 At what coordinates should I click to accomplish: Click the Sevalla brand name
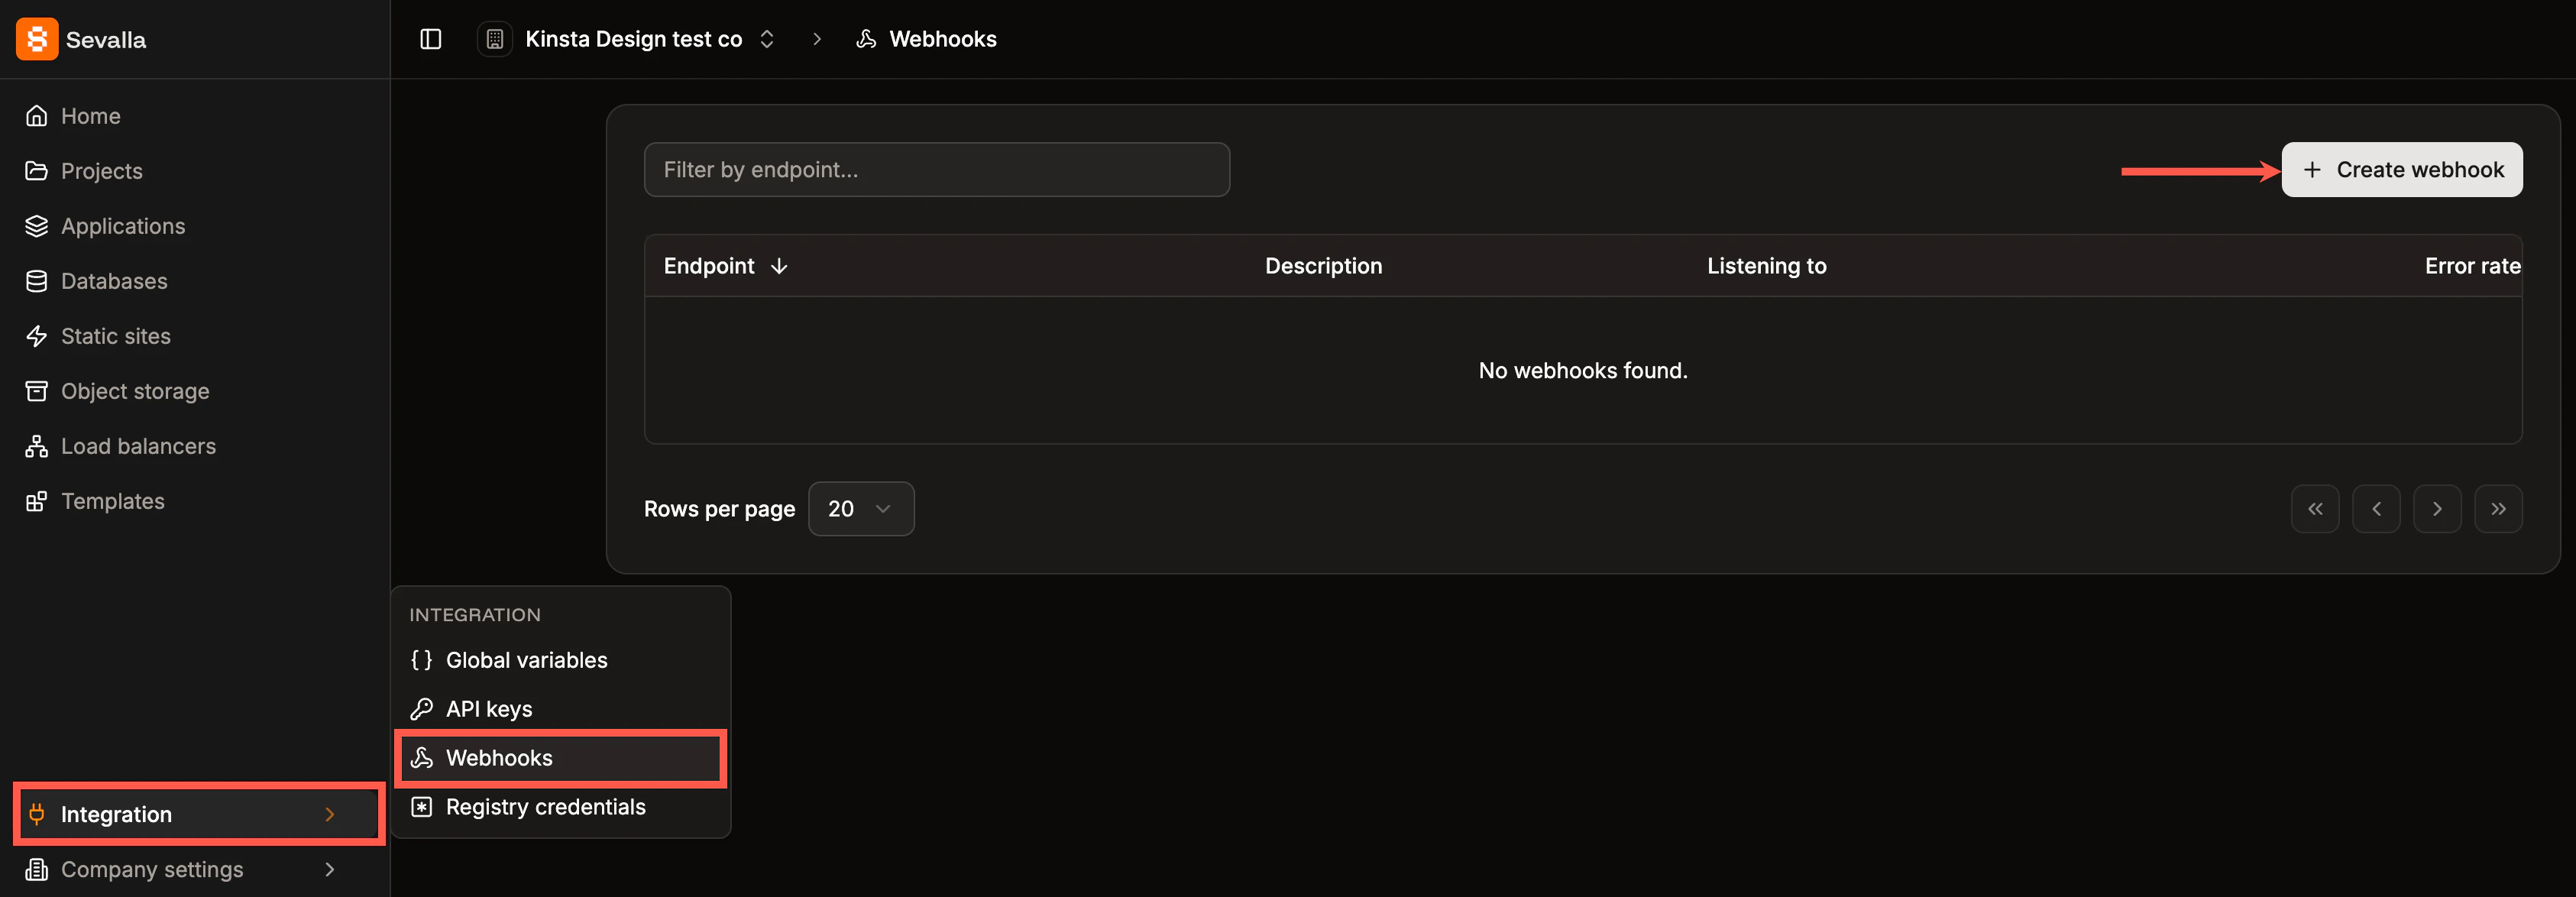[x=106, y=40]
